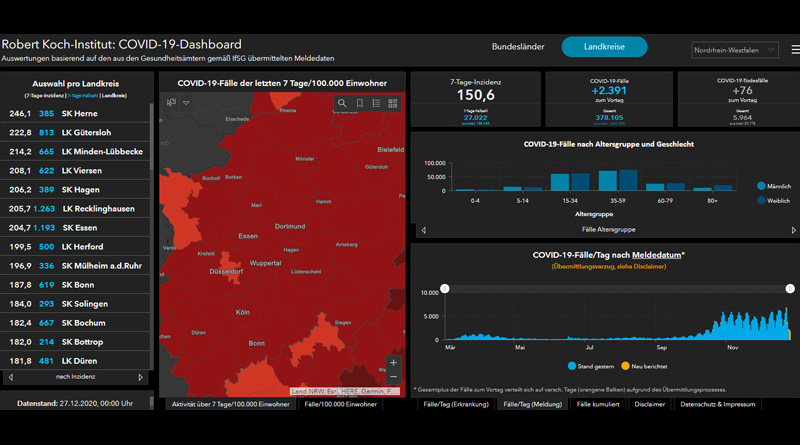Open the Disclaimer tab

point(649,404)
